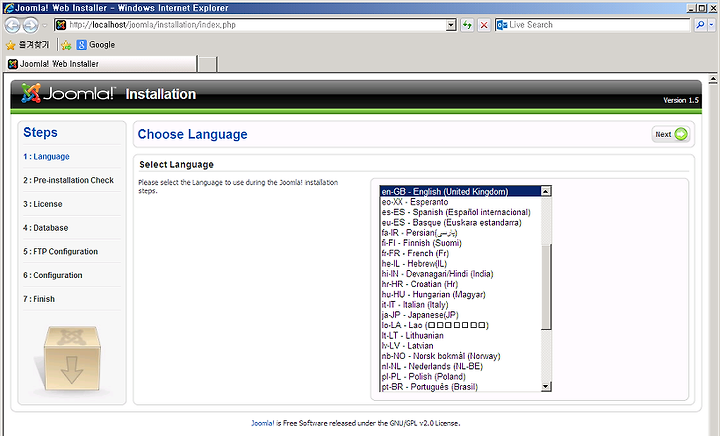Select step 1 : Language
The width and height of the screenshot is (720, 436).
click(46, 157)
